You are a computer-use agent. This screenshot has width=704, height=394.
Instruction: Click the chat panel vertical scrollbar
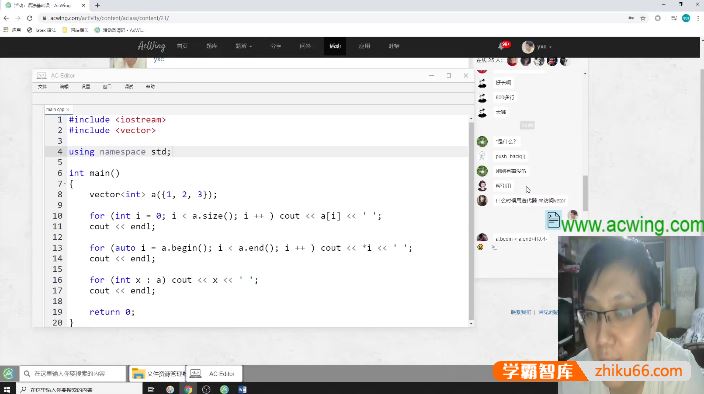pos(585,193)
